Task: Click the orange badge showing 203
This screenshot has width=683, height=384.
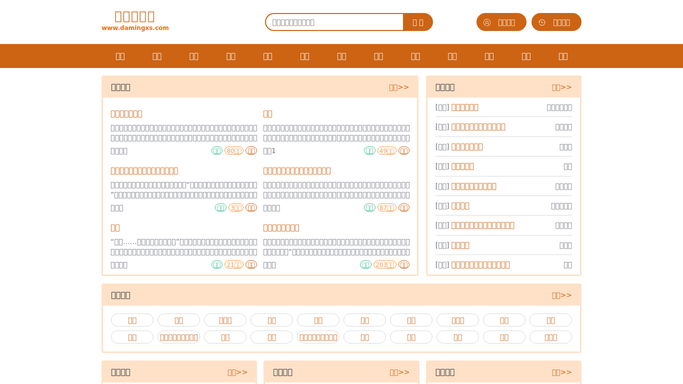Action: 385,265
